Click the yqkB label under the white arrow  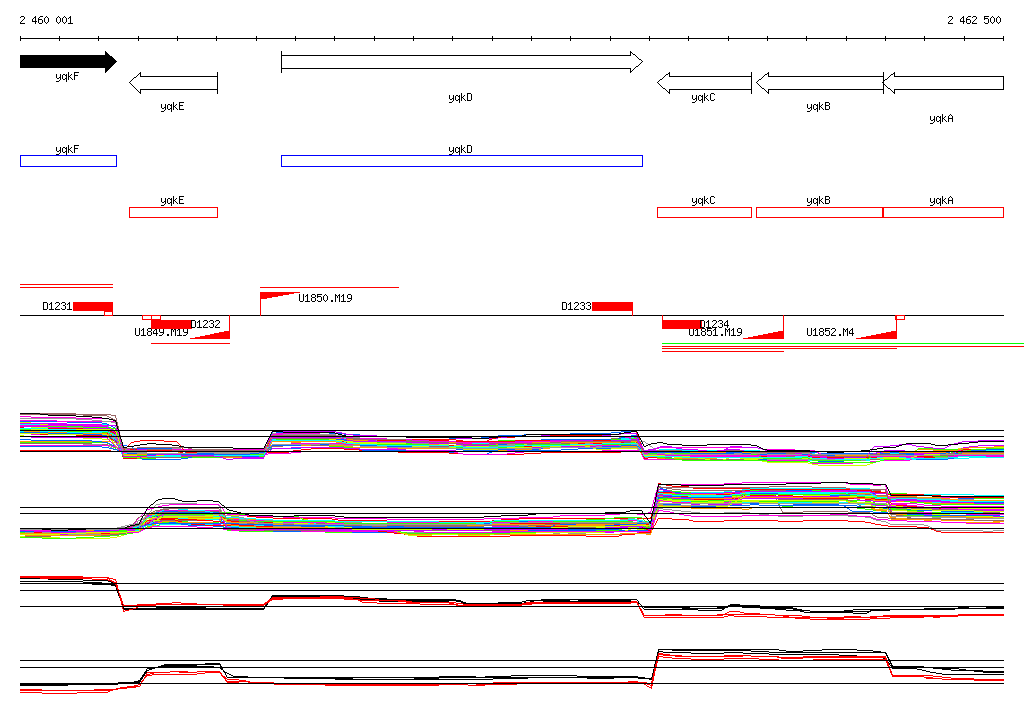coord(818,107)
